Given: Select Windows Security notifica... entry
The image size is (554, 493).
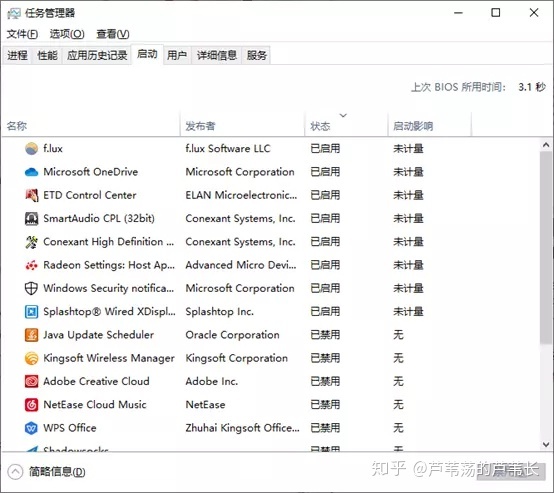Looking at the screenshot, I should [x=109, y=288].
